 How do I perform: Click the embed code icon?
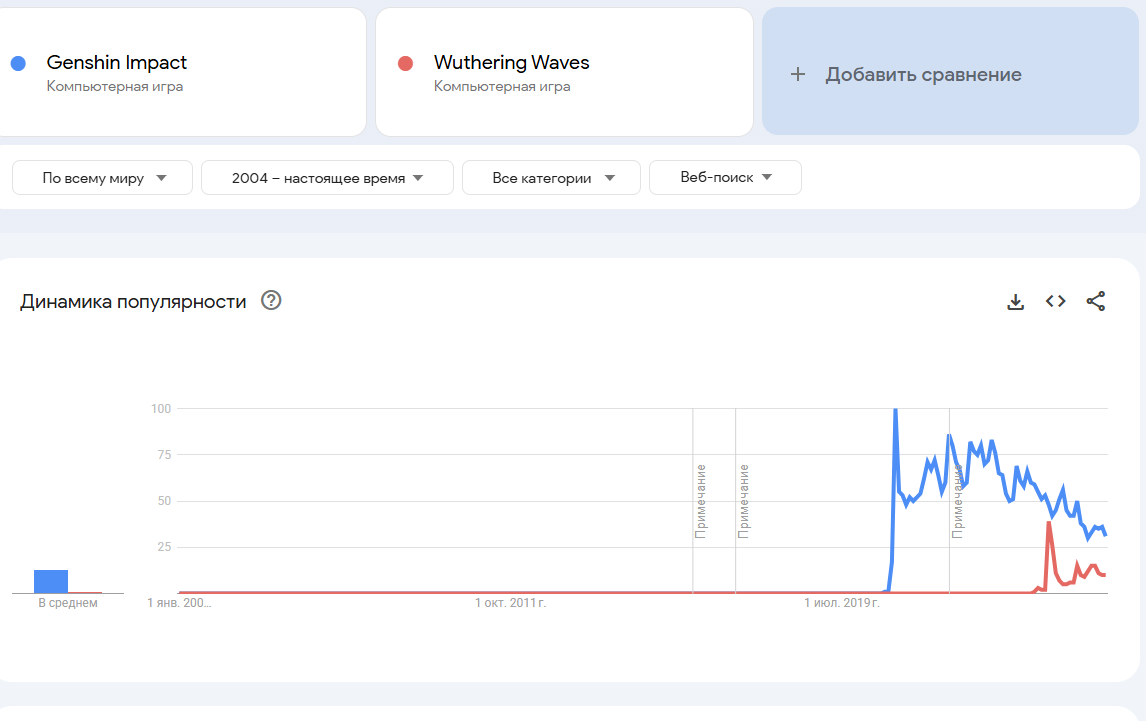point(1055,301)
